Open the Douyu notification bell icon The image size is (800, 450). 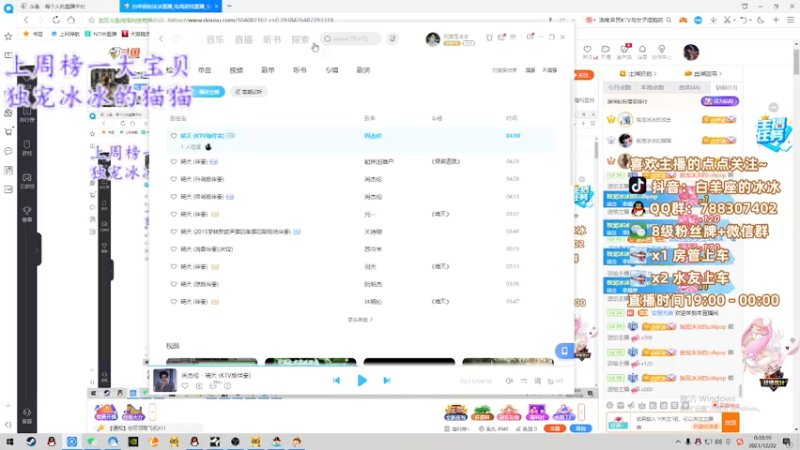click(x=642, y=51)
